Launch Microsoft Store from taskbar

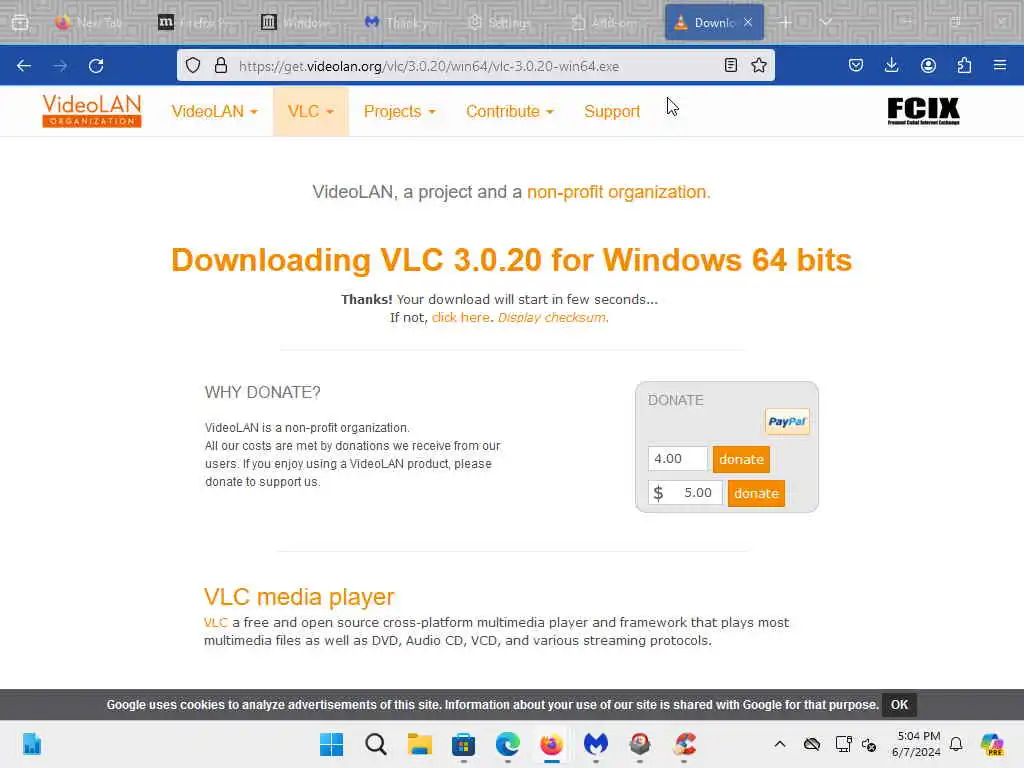pos(463,744)
